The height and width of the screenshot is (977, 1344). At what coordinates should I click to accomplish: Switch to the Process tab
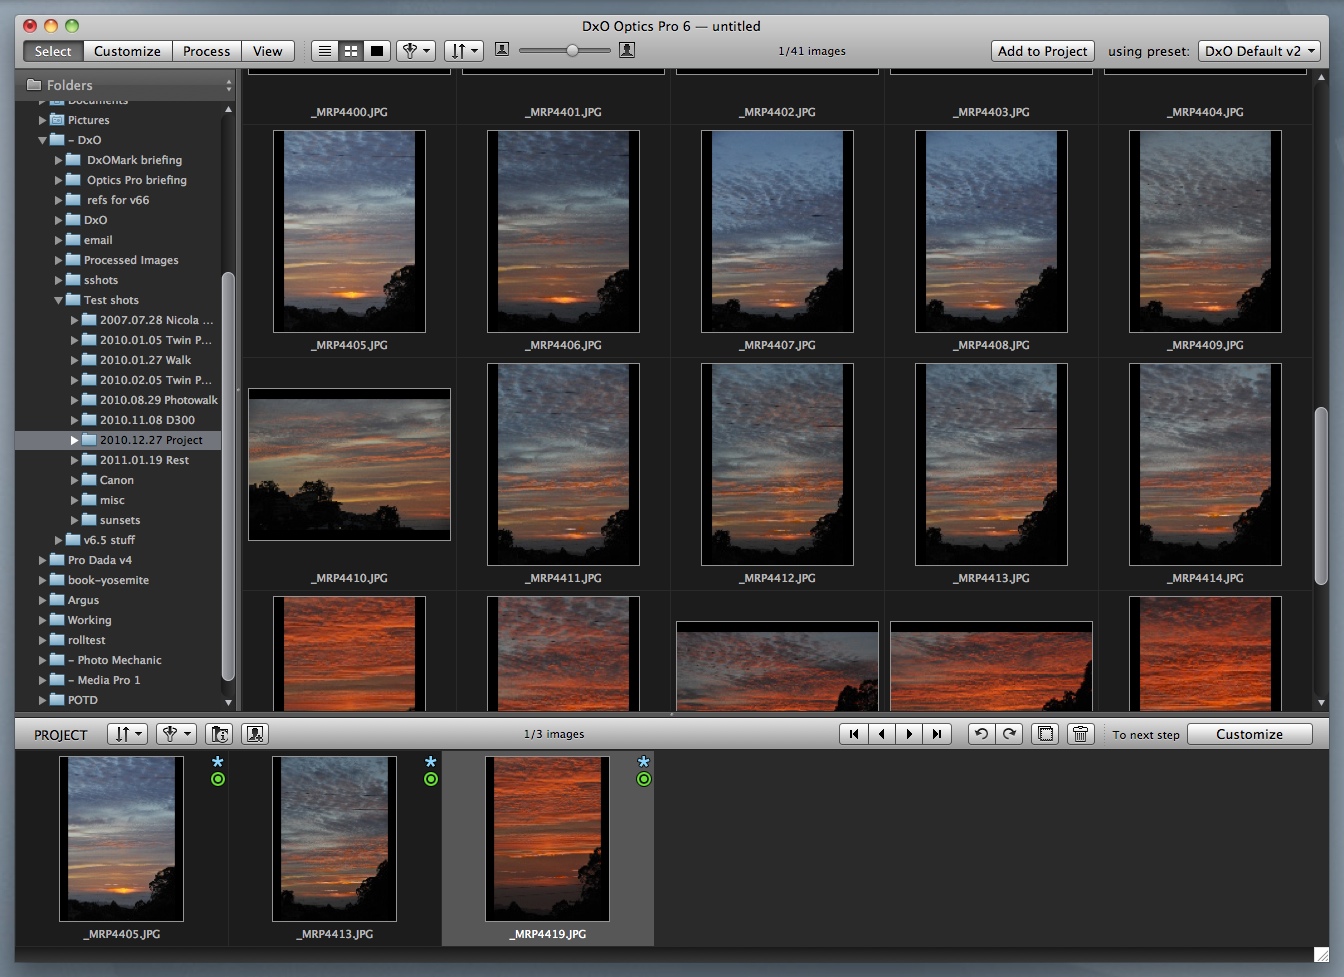tap(207, 51)
